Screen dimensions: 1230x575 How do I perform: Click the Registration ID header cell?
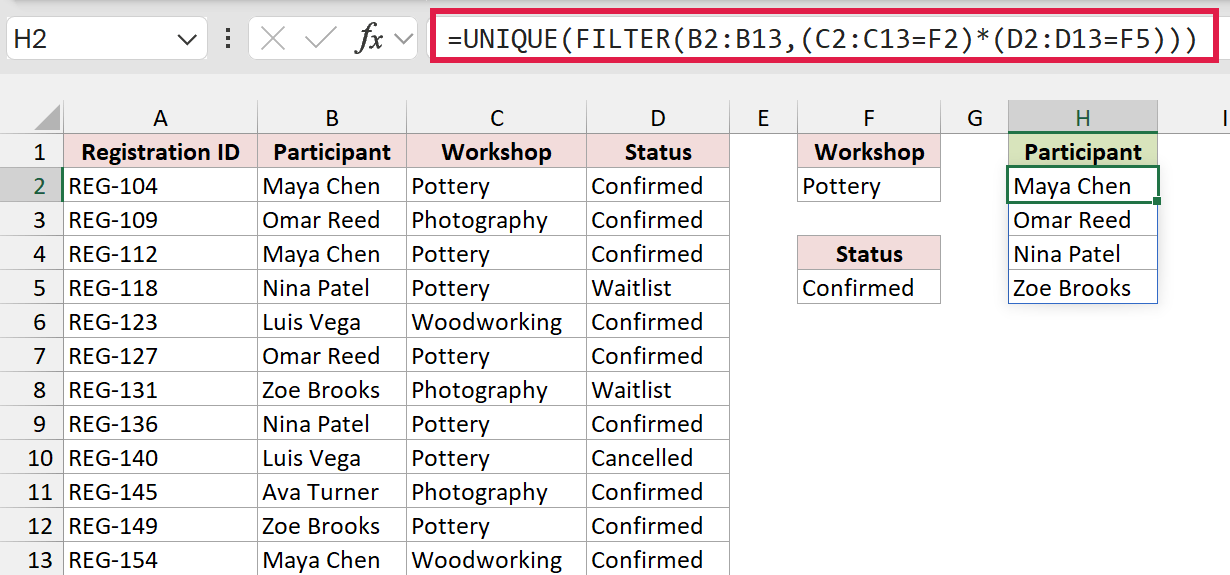pos(160,152)
